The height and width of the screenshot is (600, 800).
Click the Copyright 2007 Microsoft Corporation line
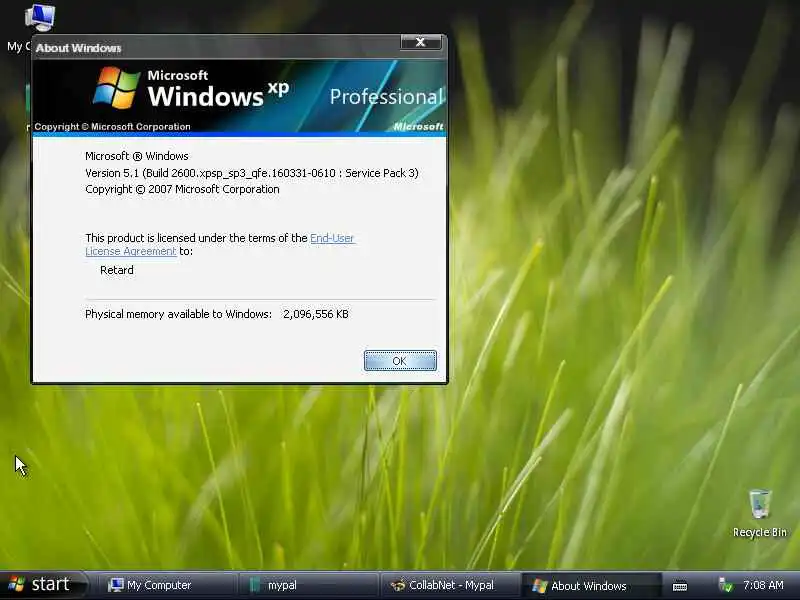click(x=182, y=189)
